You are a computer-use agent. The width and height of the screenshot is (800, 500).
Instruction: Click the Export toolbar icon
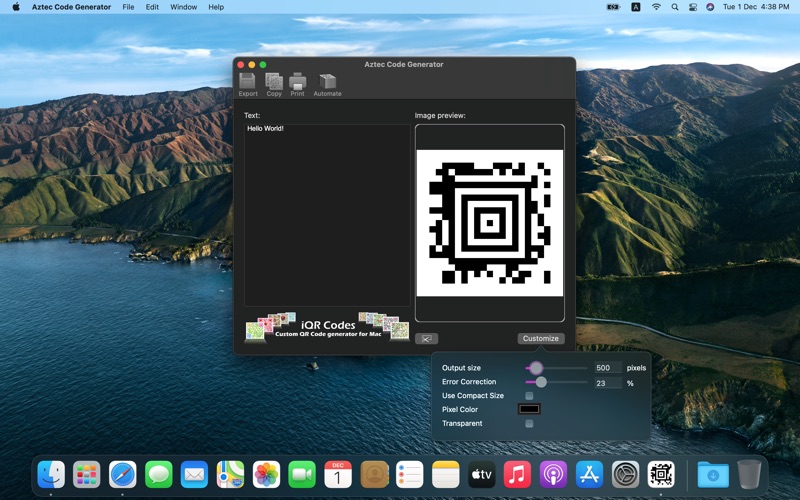click(x=247, y=85)
